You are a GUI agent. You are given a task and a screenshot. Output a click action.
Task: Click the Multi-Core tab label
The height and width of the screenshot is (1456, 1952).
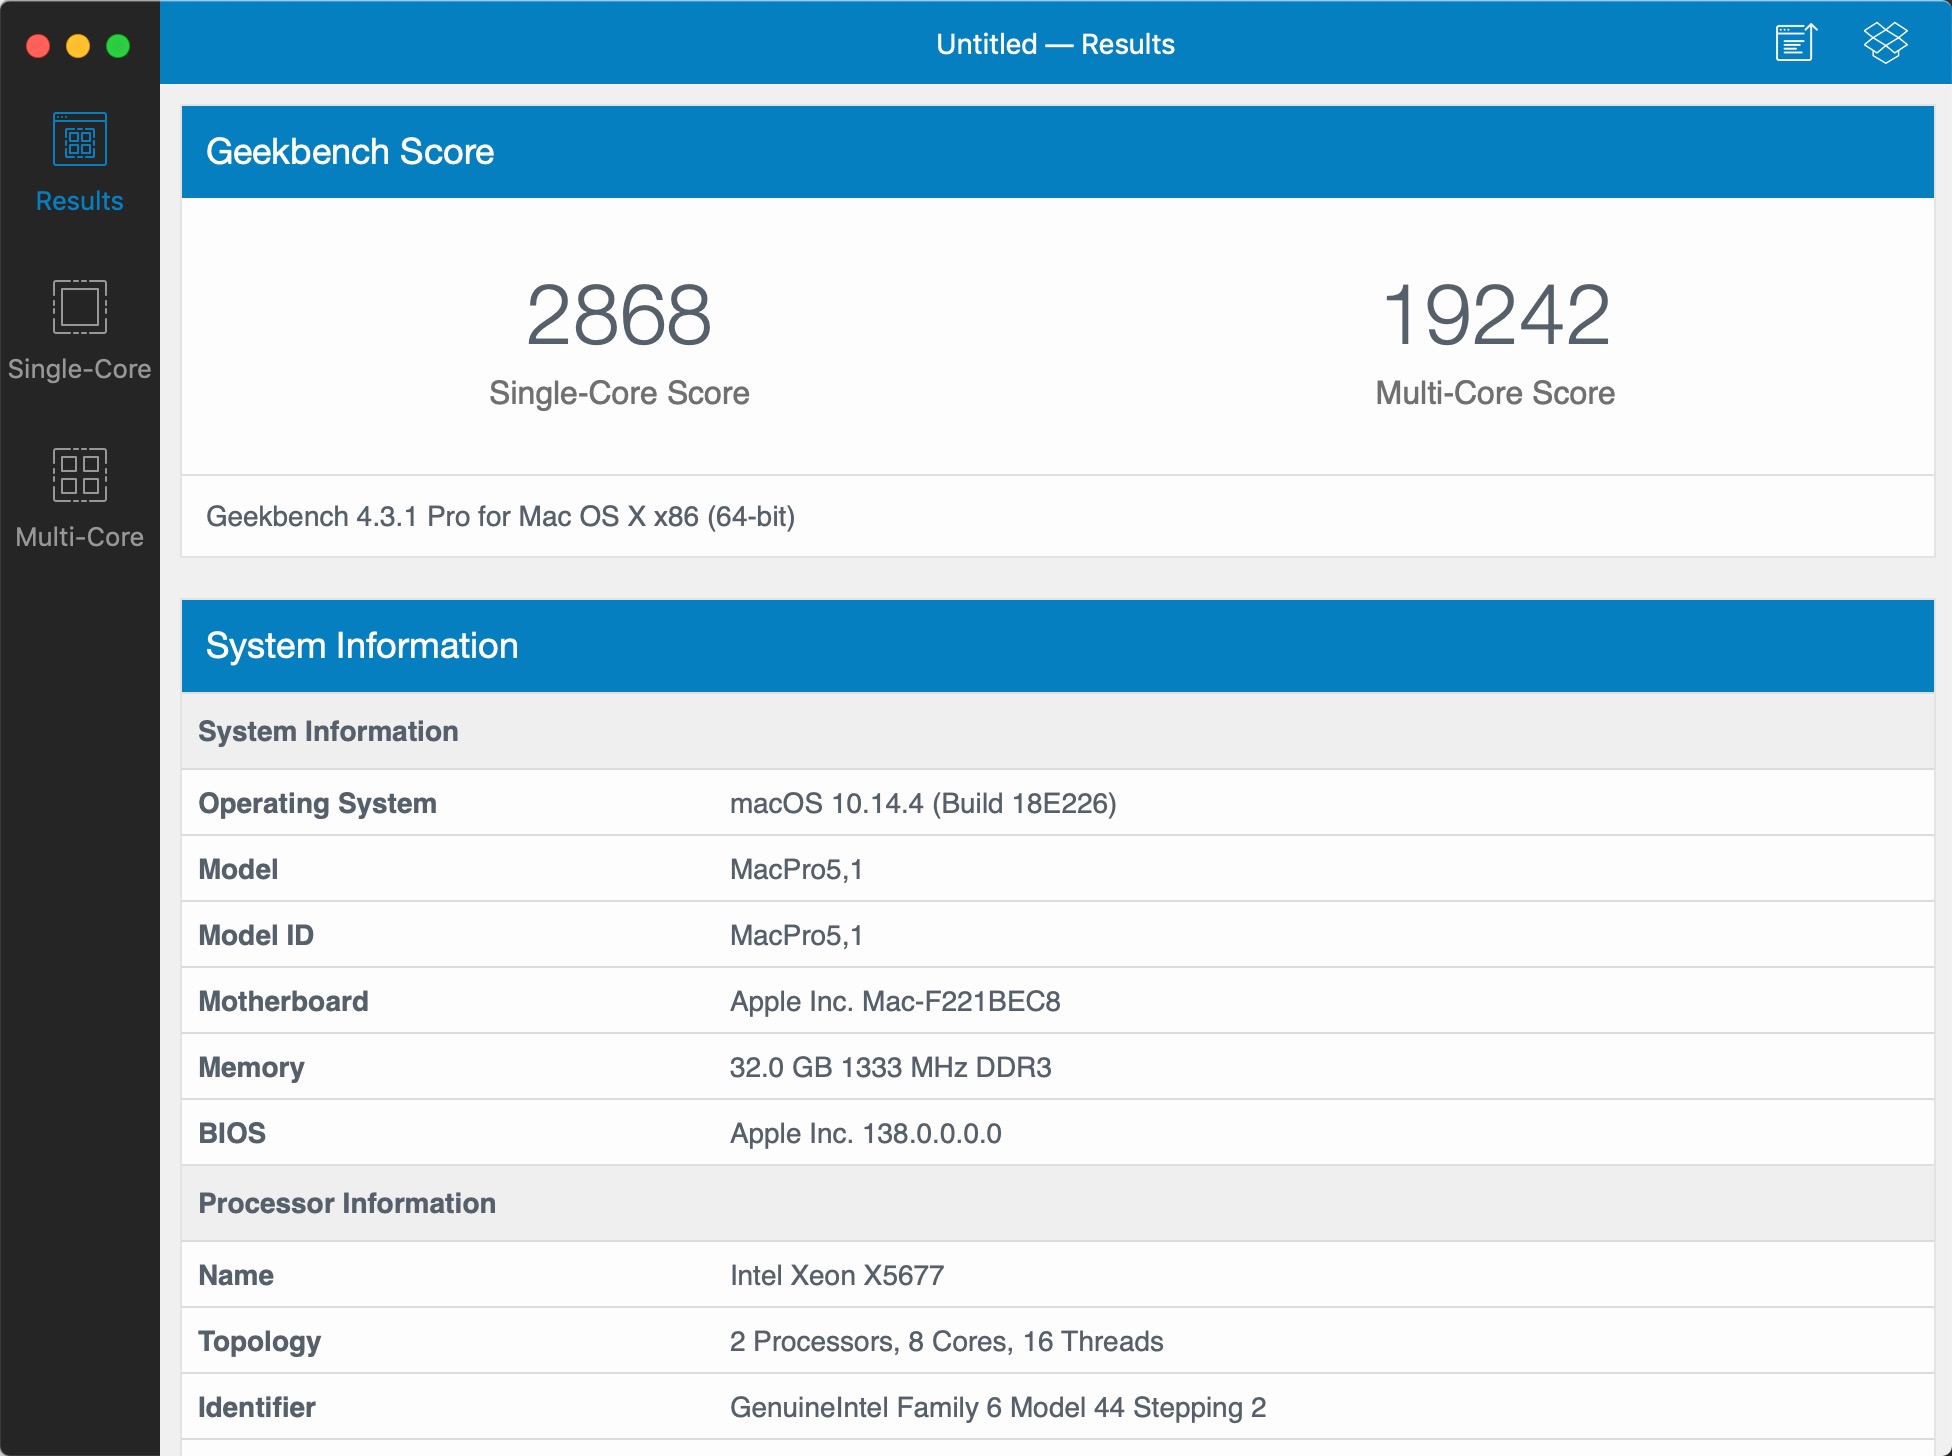[x=79, y=537]
